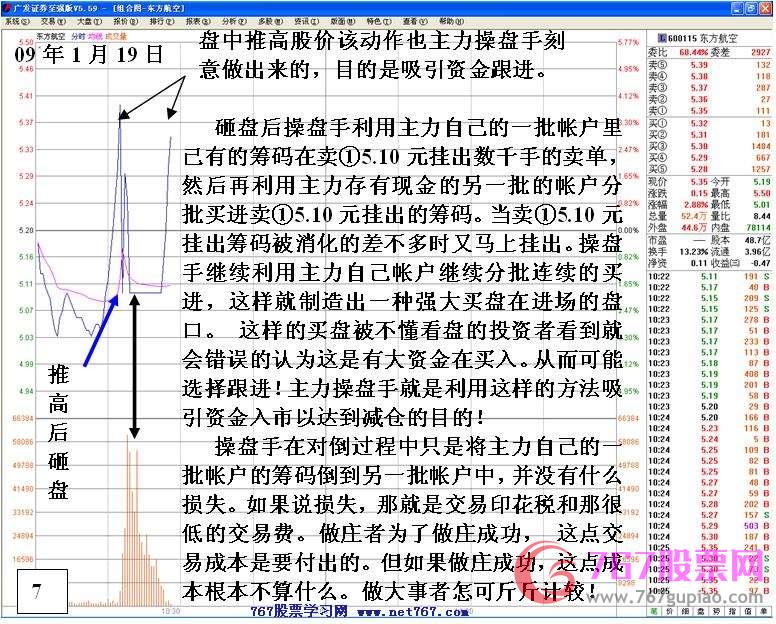
Task: Click the 内盘 78114 value
Action: click(x=759, y=227)
